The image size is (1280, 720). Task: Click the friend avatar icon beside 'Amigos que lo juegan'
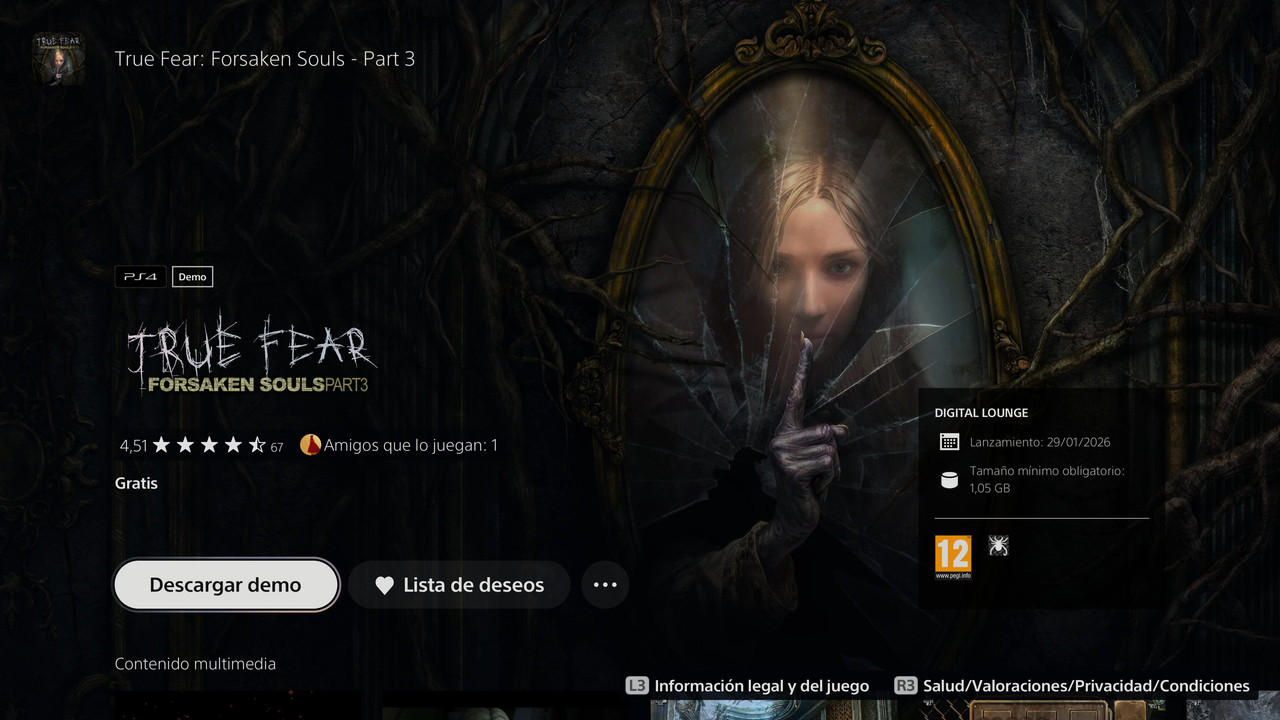[310, 445]
